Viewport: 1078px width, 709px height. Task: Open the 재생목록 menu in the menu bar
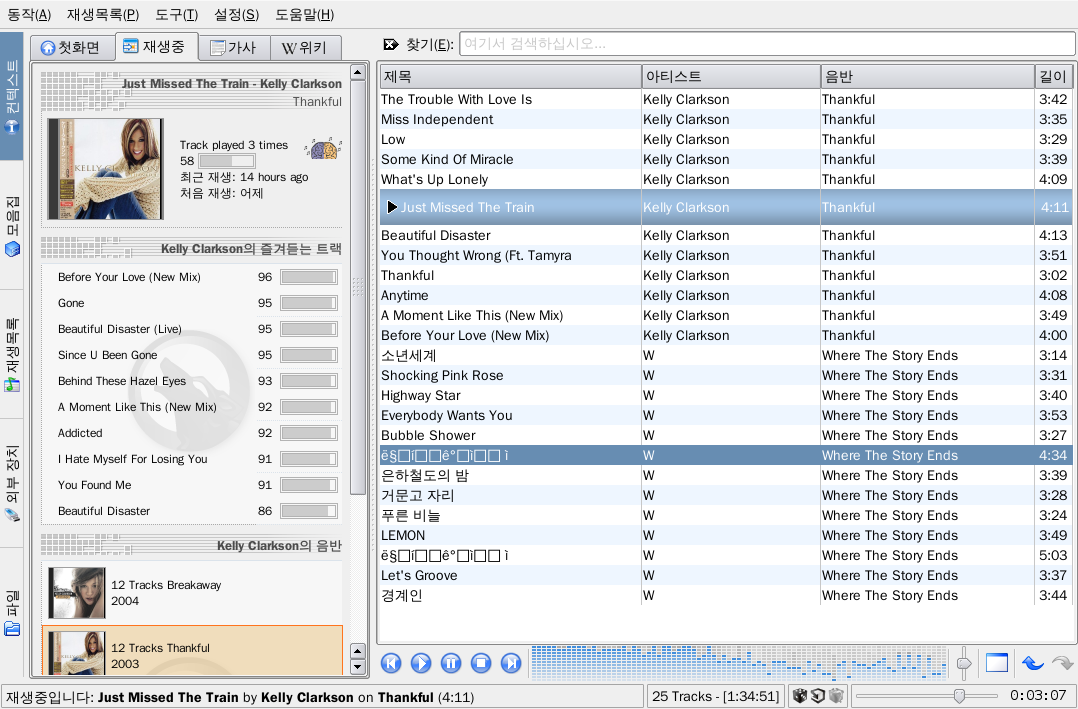coord(103,14)
